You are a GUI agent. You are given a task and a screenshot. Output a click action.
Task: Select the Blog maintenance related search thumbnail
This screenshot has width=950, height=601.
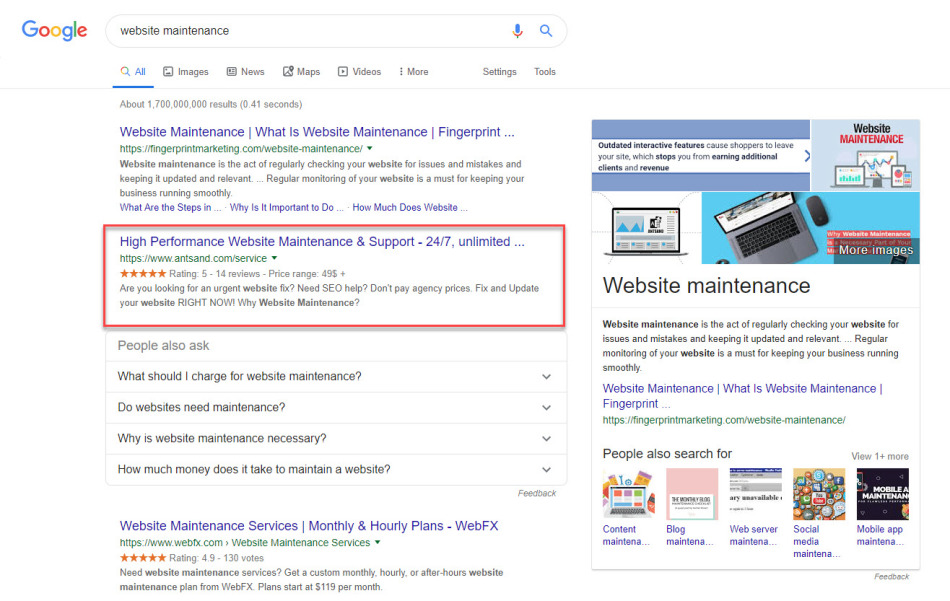click(x=692, y=495)
